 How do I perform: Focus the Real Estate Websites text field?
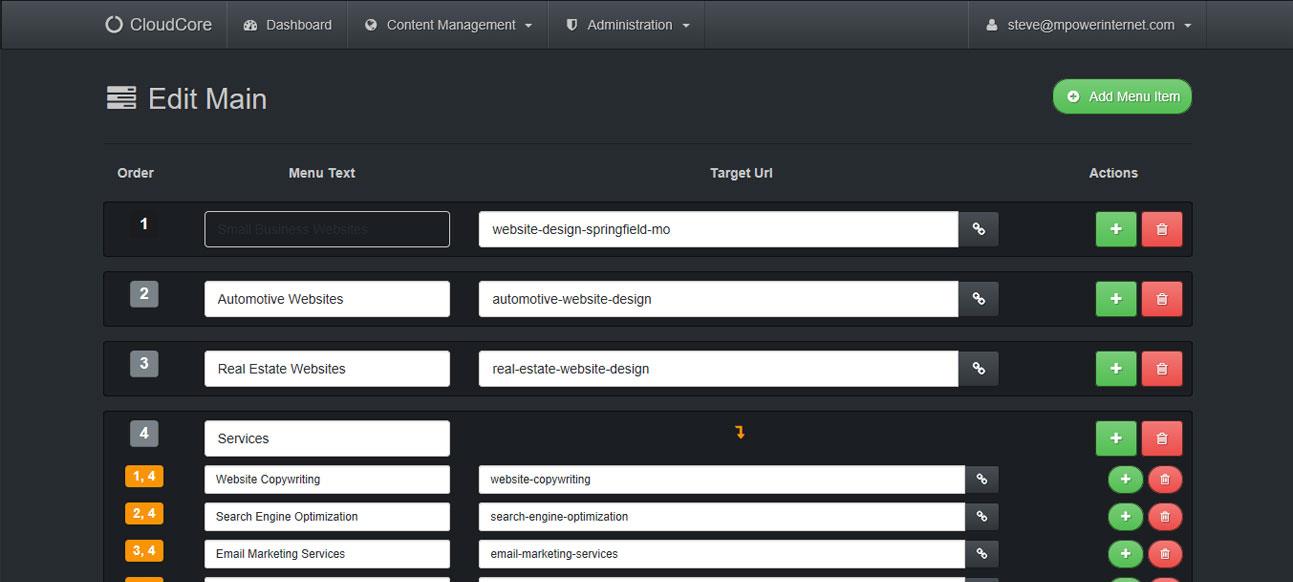(327, 369)
